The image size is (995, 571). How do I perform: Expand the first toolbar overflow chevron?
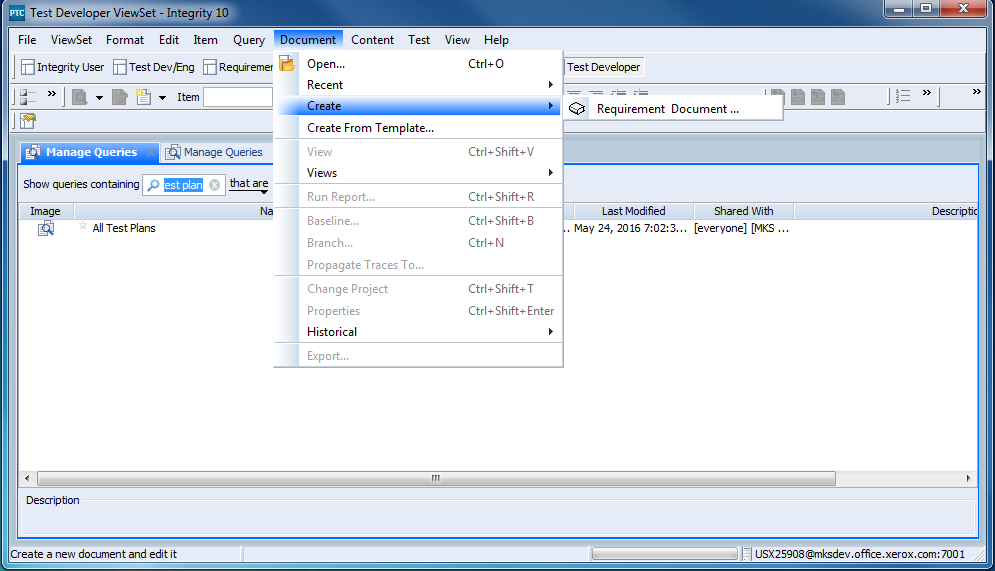52,94
